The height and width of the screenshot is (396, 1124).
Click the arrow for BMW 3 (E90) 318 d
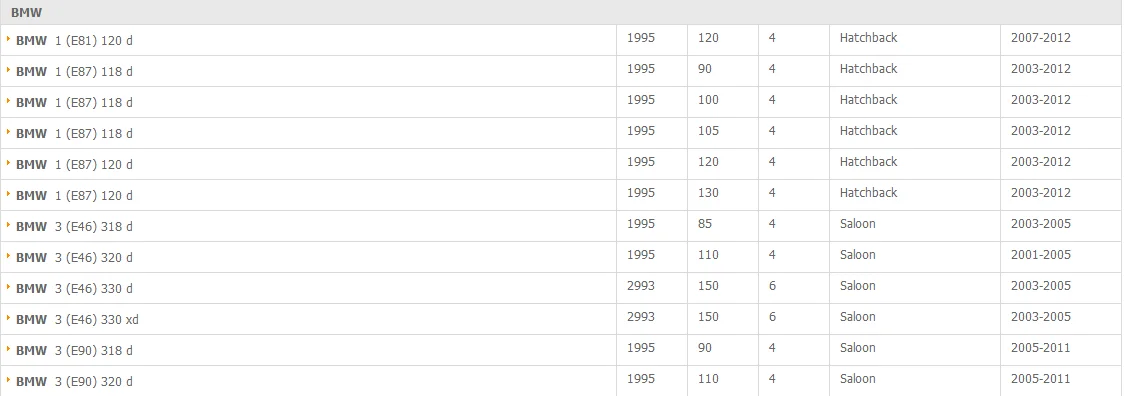click(x=9, y=349)
